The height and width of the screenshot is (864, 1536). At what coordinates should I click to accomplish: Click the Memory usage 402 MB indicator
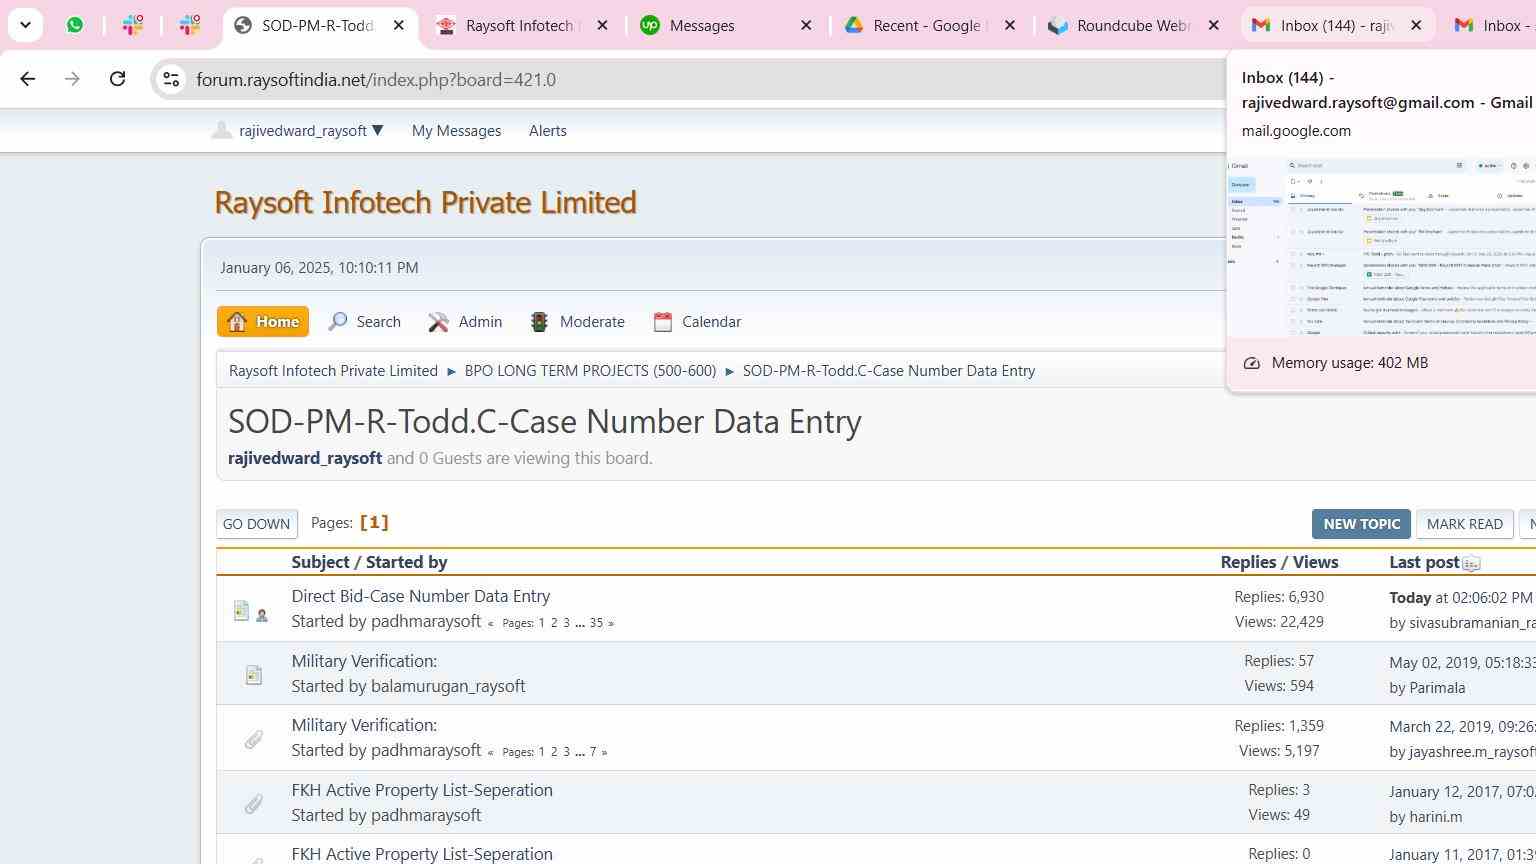pos(1336,363)
